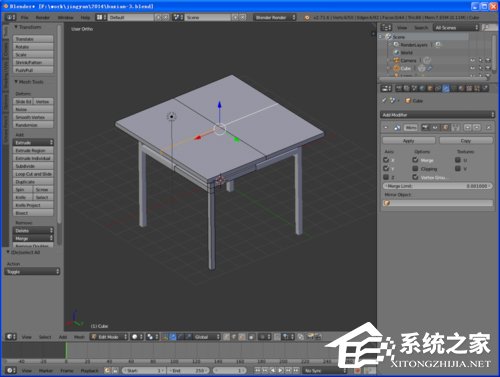This screenshot has width=500, height=377.
Task: Click the Scene icon in the outliner
Action: coord(388,37)
